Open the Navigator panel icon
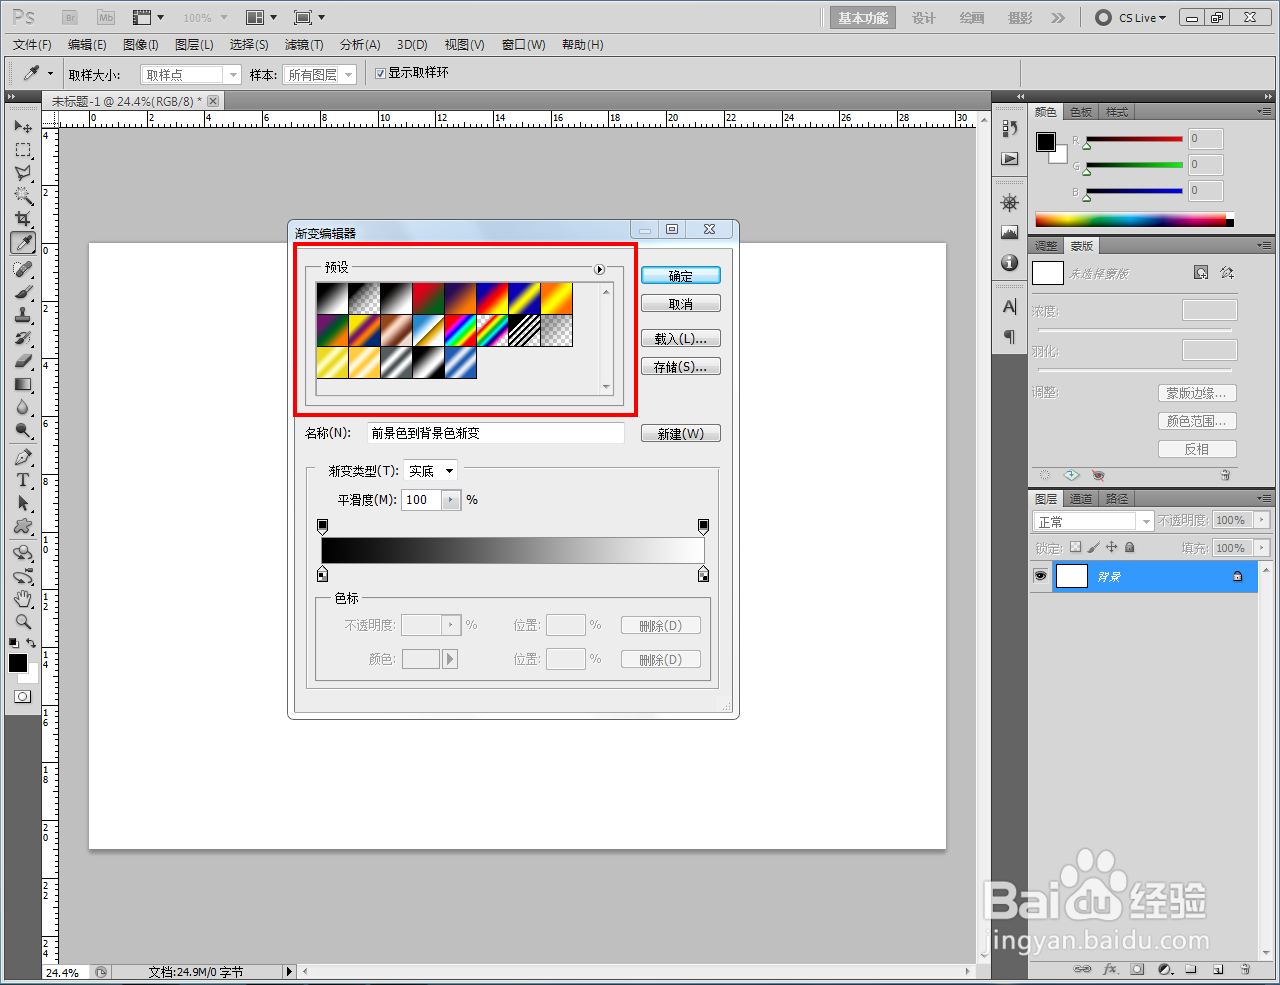The image size is (1280, 985). click(1010, 203)
